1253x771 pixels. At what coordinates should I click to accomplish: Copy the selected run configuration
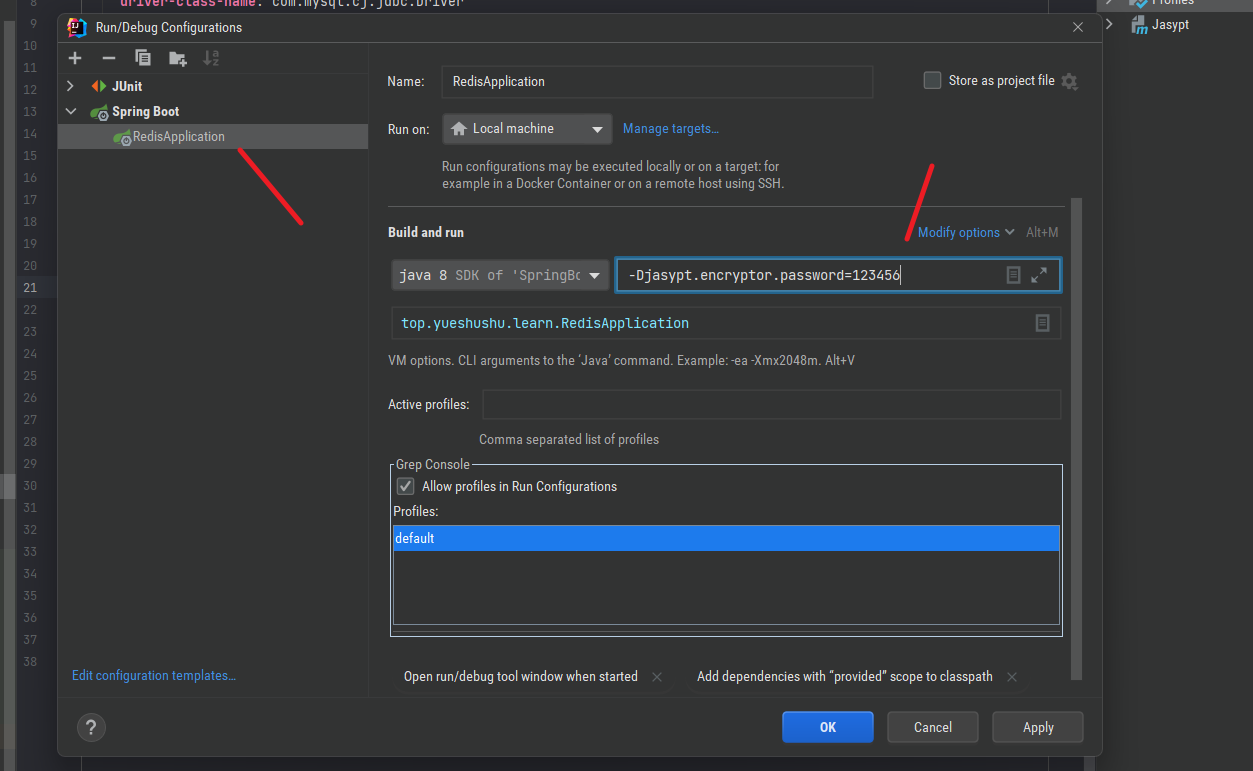pyautogui.click(x=143, y=58)
